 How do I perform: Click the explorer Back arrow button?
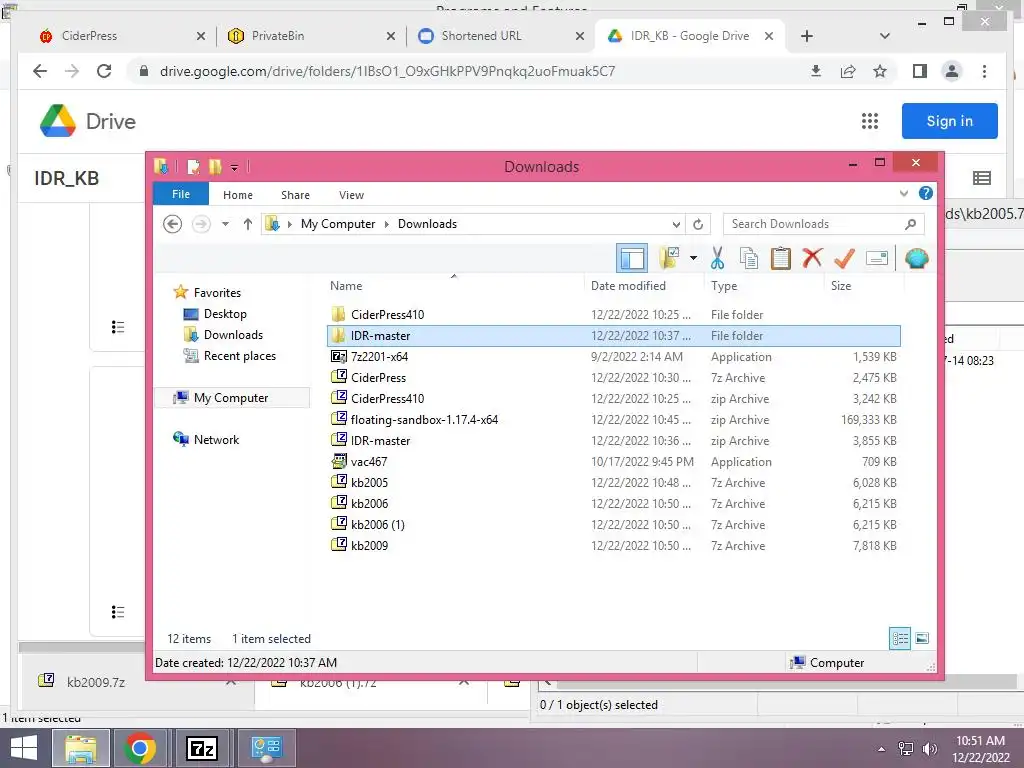[x=172, y=224]
